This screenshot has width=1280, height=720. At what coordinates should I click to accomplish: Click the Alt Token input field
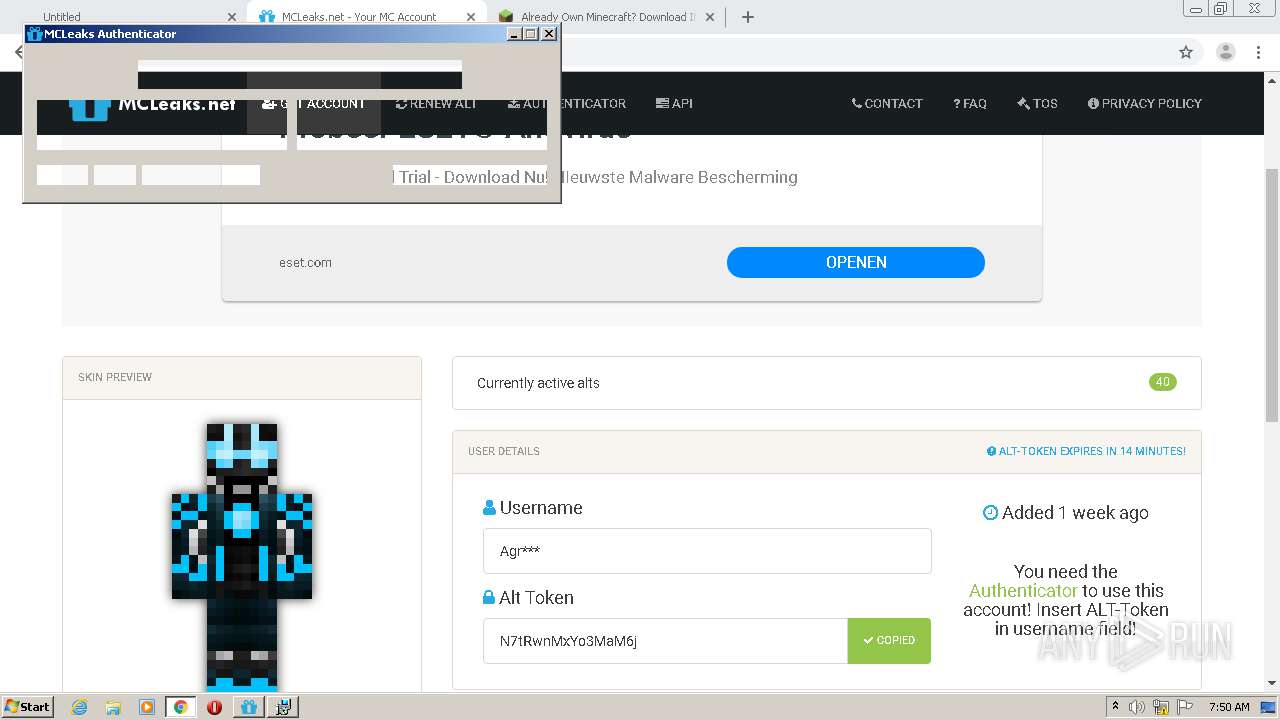click(x=665, y=641)
